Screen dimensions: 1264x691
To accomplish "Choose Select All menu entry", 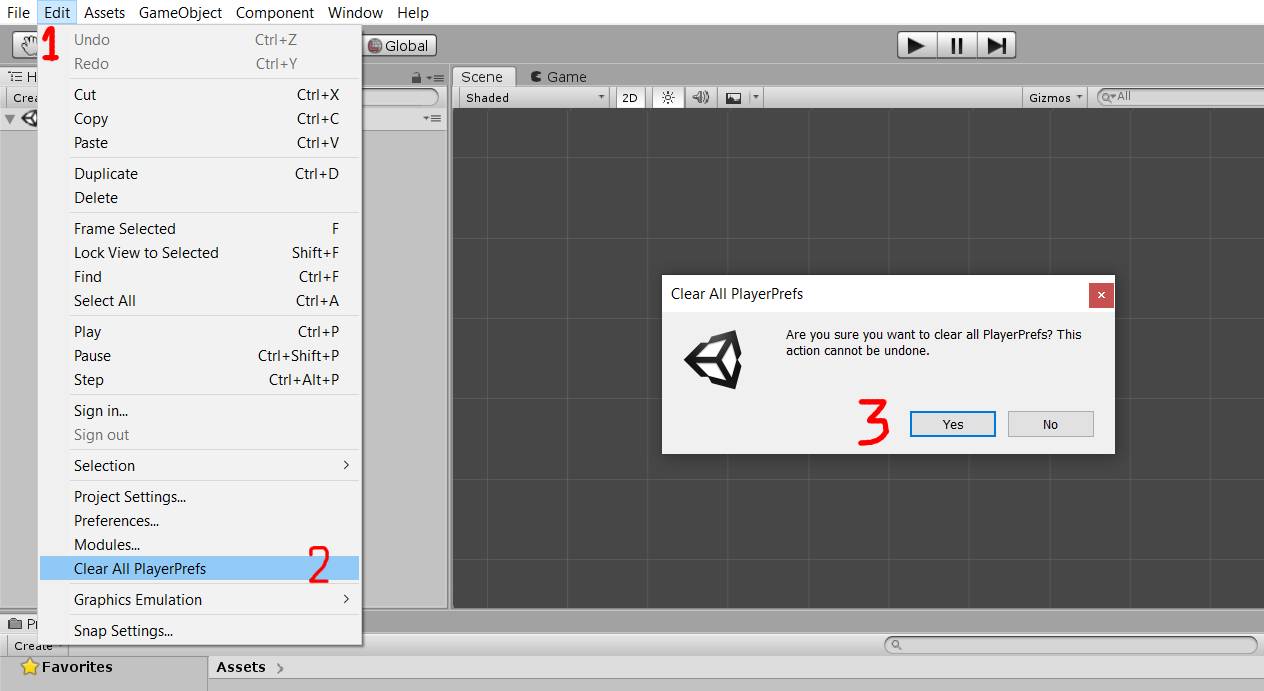I will [199, 300].
